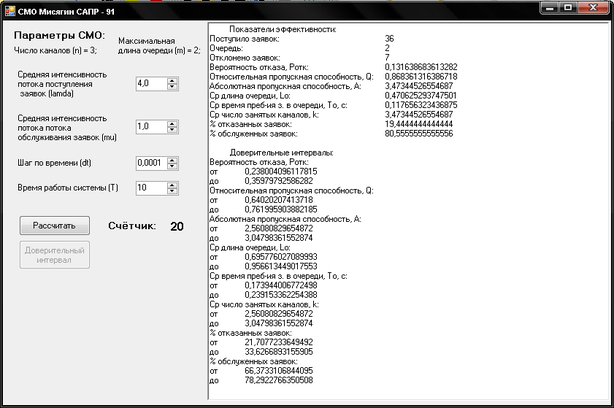Increase the lamda value with up arrow

(x=172, y=80)
